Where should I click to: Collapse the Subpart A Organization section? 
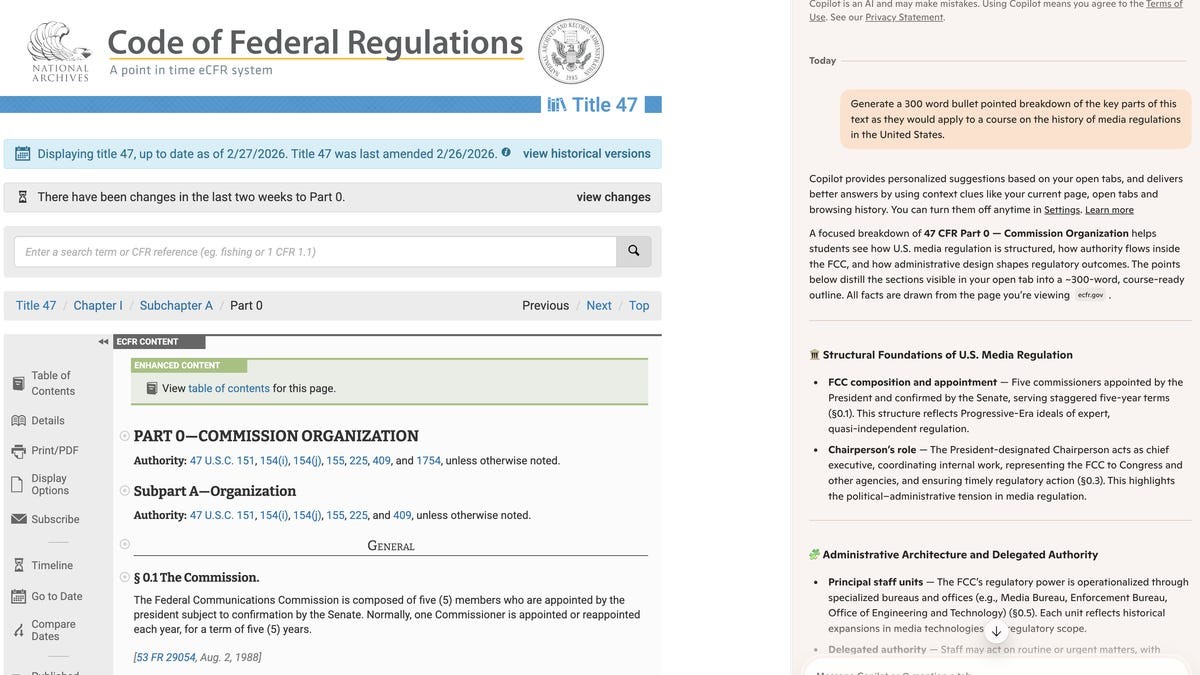[x=125, y=491]
